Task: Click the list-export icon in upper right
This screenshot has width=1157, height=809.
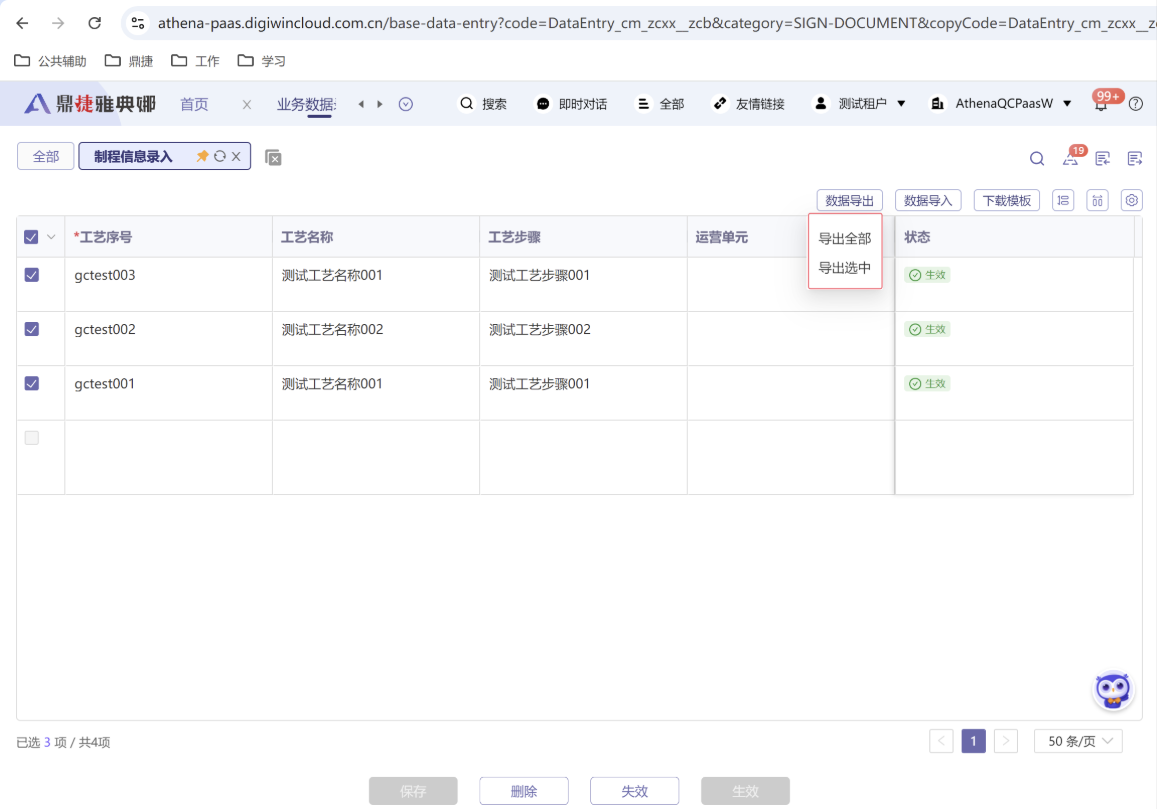Action: click(1135, 158)
